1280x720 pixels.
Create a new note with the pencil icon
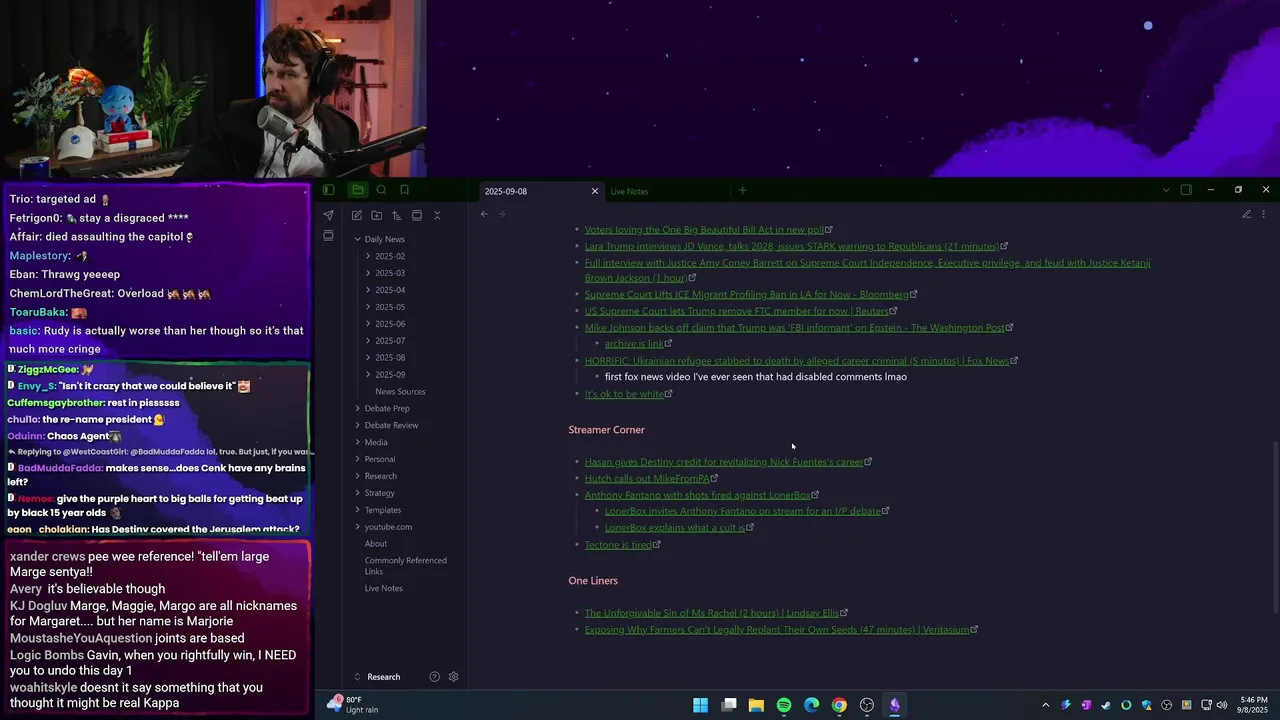(x=356, y=215)
